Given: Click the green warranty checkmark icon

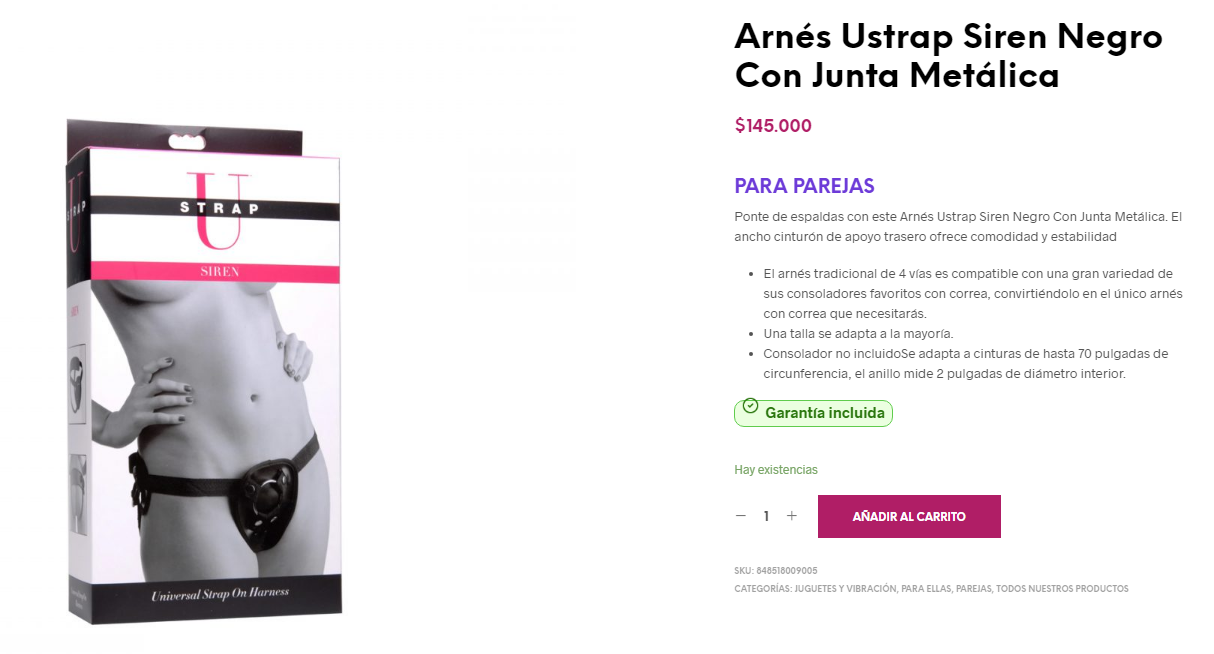Looking at the screenshot, I should click(x=750, y=406).
